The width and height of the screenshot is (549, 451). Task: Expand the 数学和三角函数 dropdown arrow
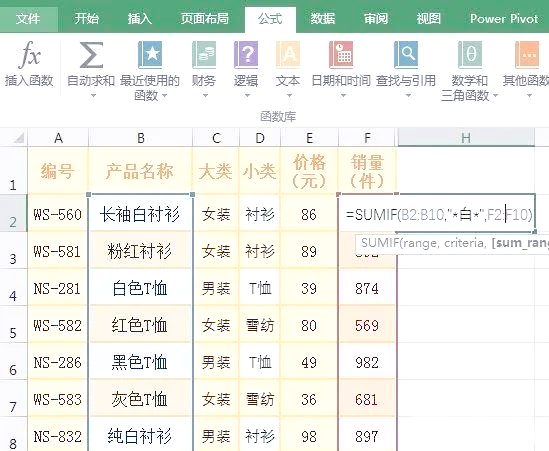pos(495,95)
